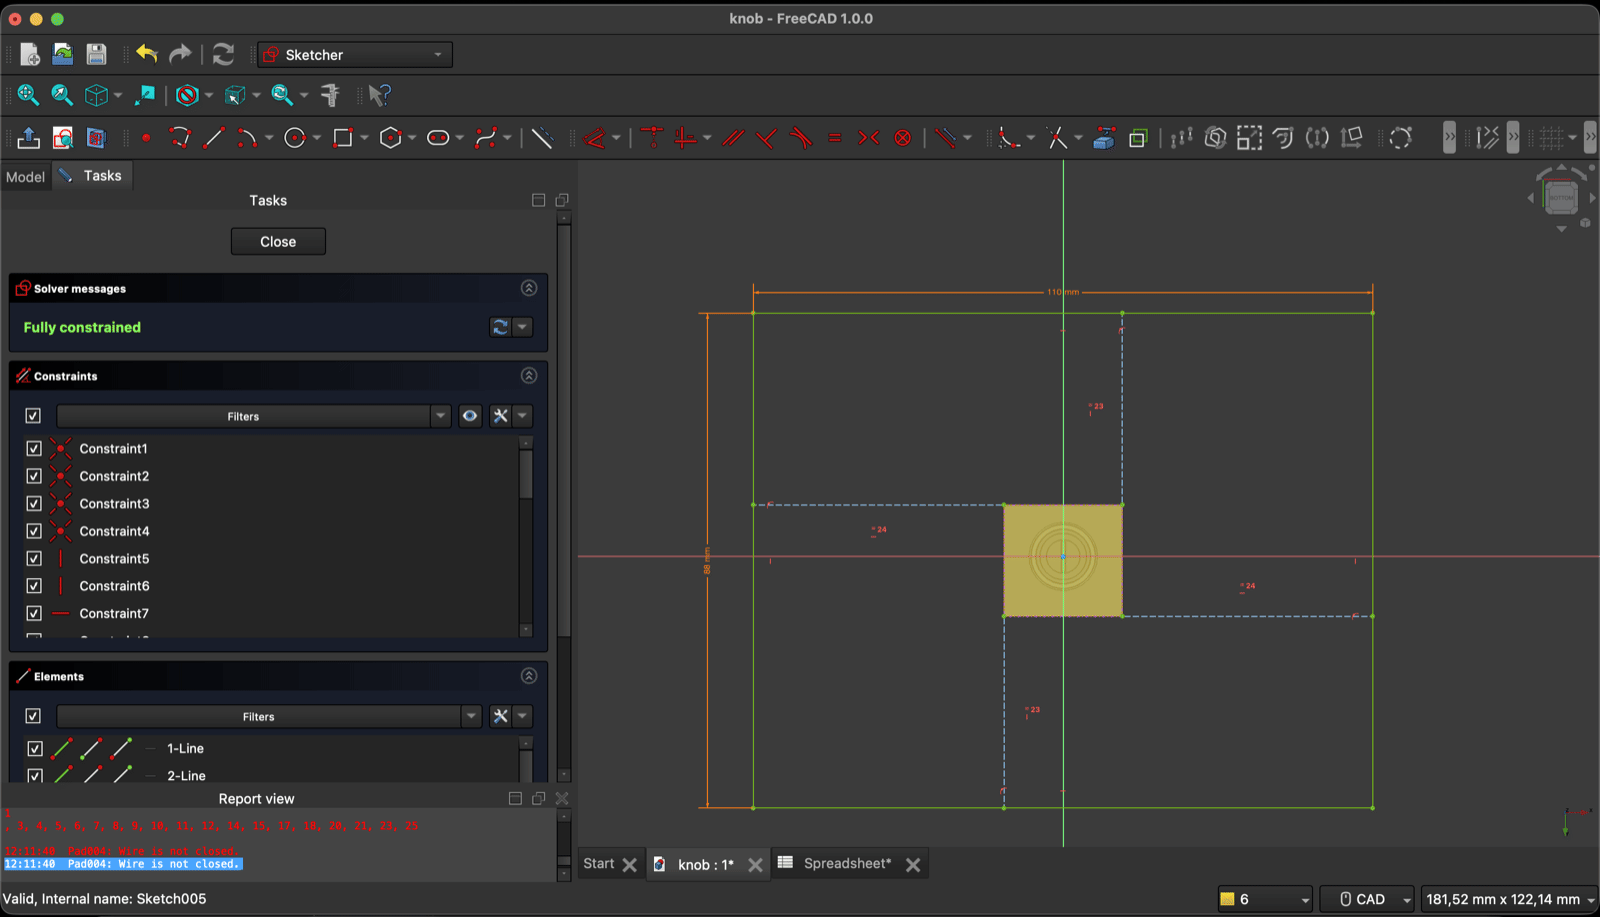This screenshot has width=1600, height=917.
Task: Apply perpendicular constraint
Action: [767, 138]
